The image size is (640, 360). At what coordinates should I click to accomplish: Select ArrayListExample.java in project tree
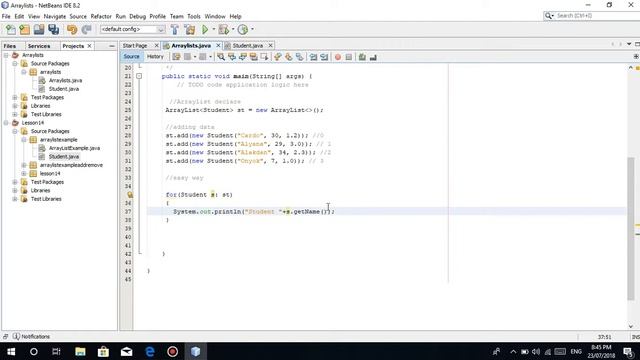[74, 148]
